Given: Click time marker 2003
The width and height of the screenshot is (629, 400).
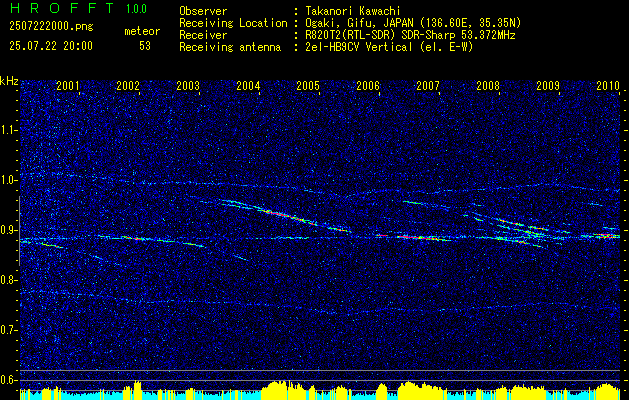Looking at the screenshot, I should click(x=188, y=85).
